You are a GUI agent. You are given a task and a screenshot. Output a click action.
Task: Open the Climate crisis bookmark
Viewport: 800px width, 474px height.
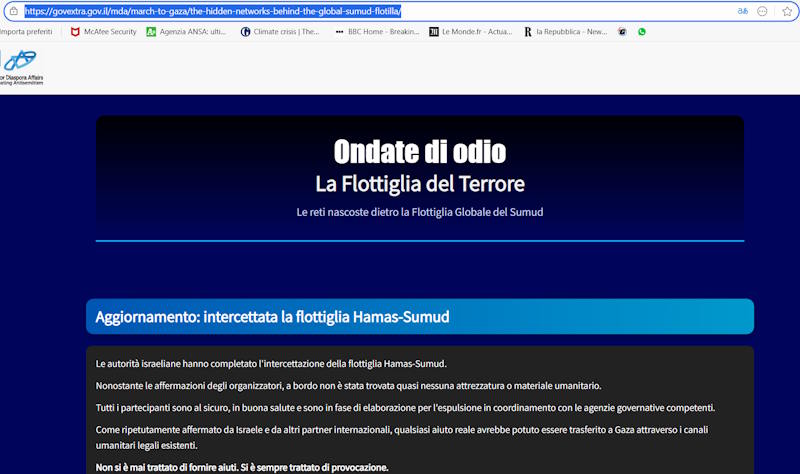coord(280,32)
